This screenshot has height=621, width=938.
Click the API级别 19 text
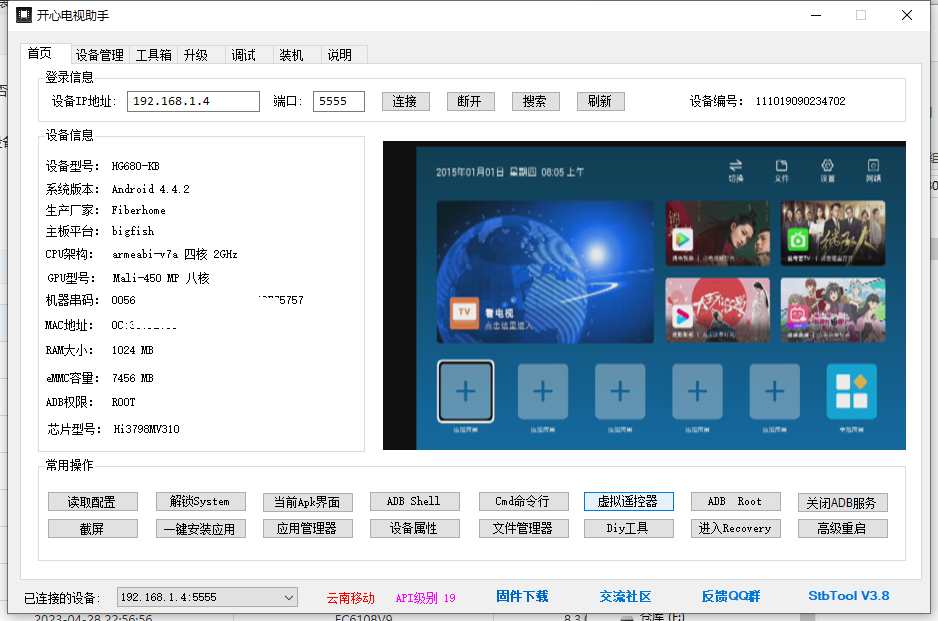tap(425, 598)
